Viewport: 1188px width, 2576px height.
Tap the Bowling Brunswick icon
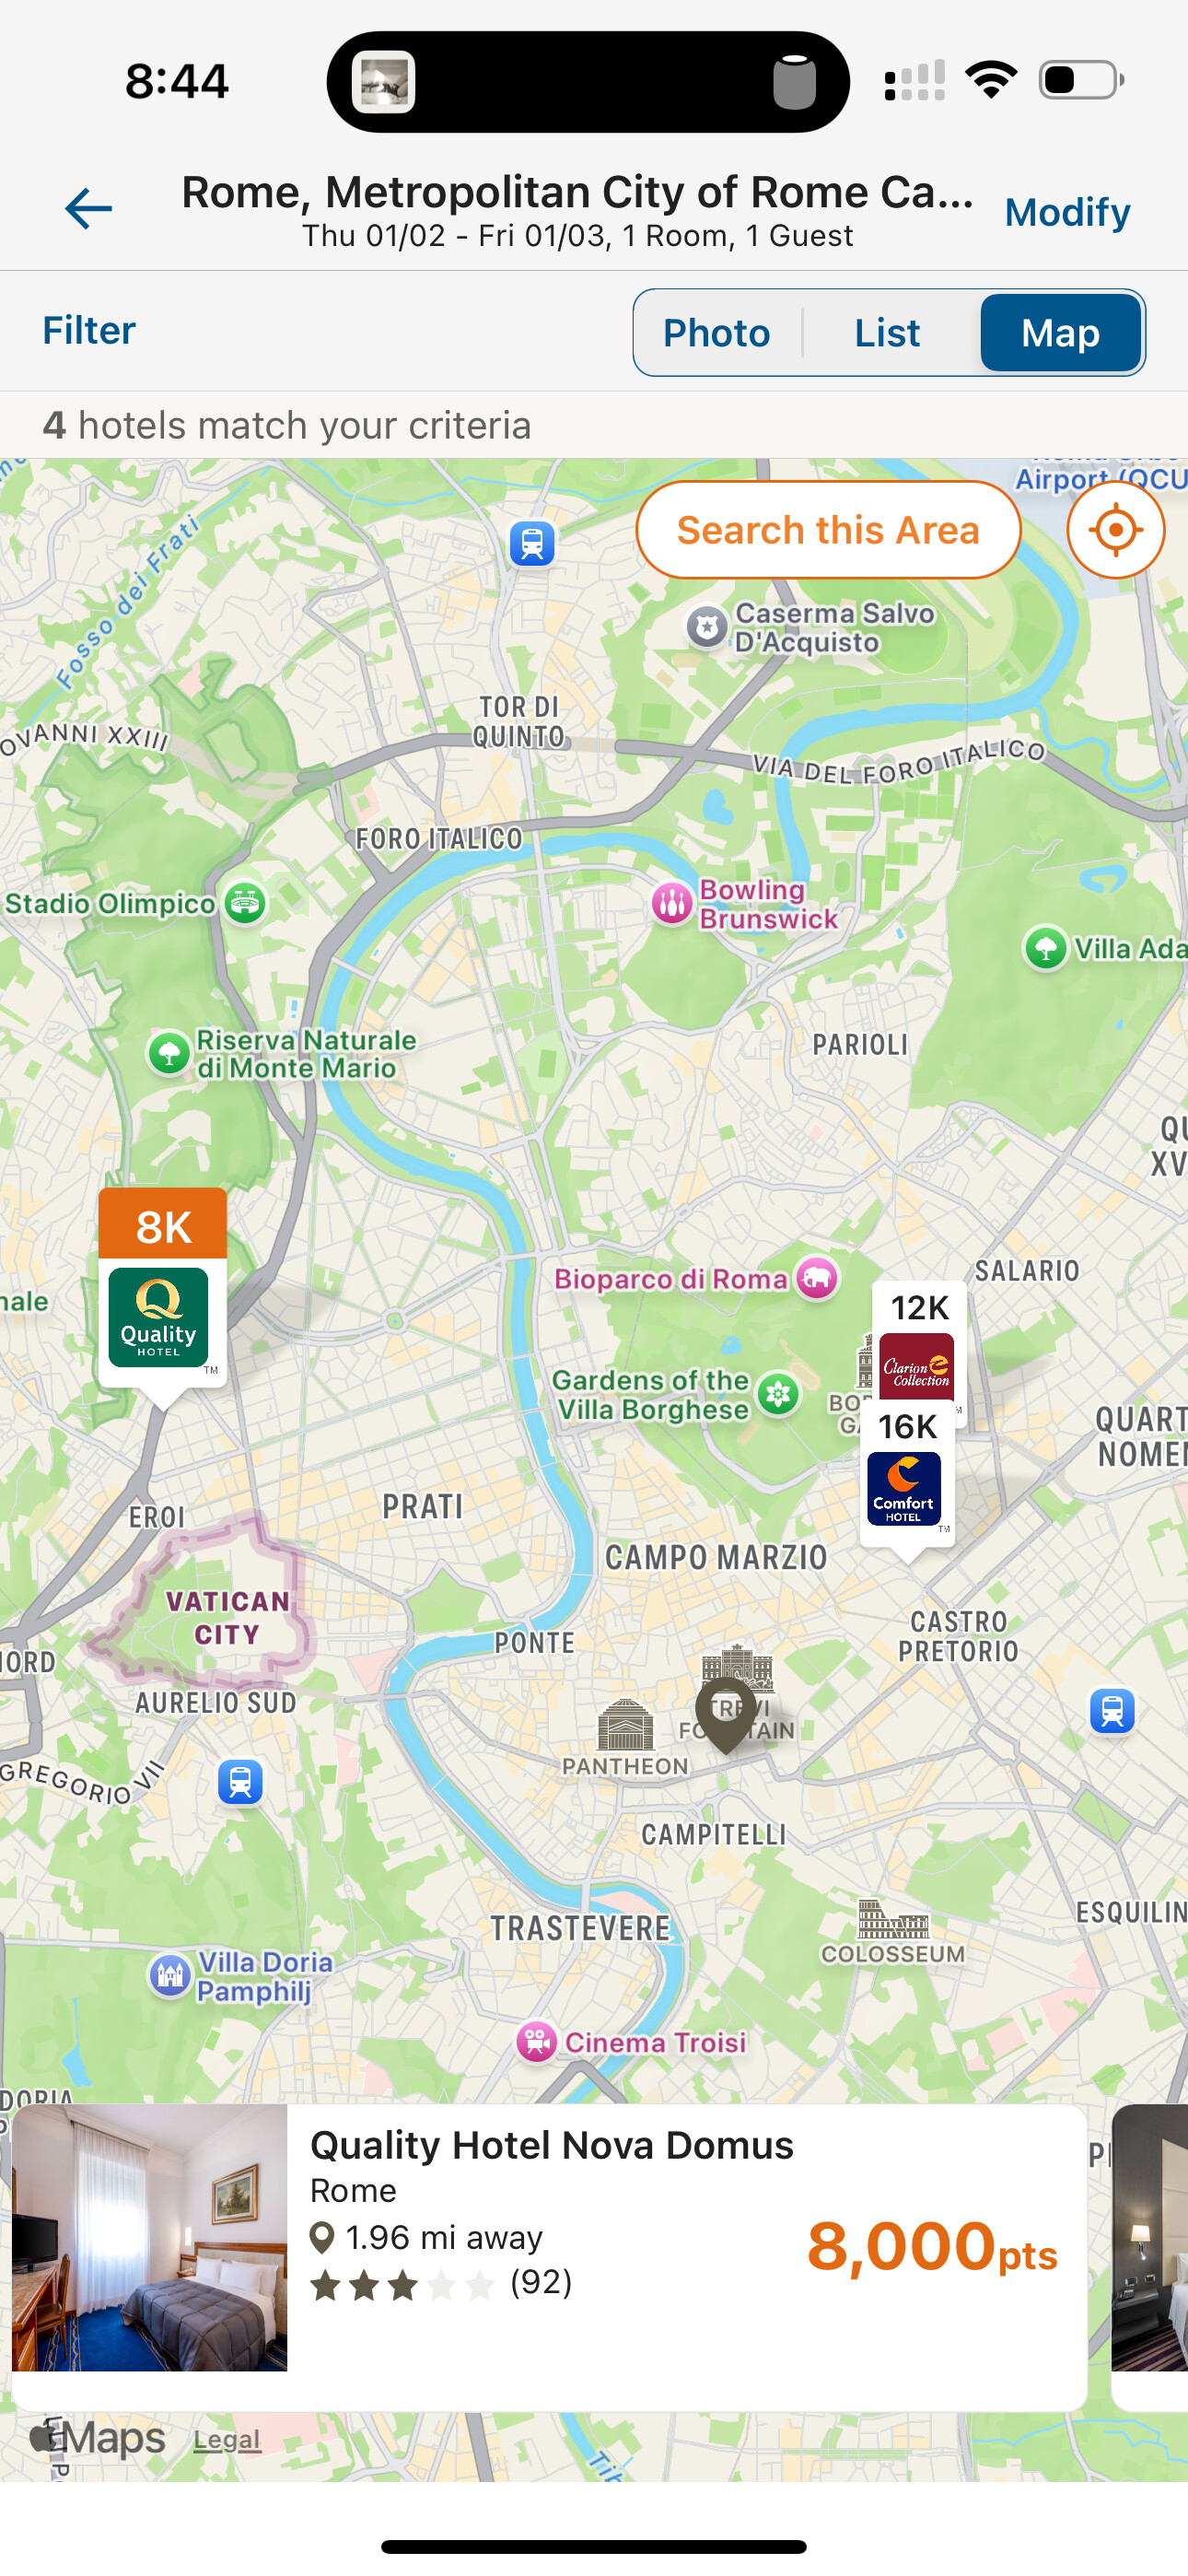click(672, 904)
